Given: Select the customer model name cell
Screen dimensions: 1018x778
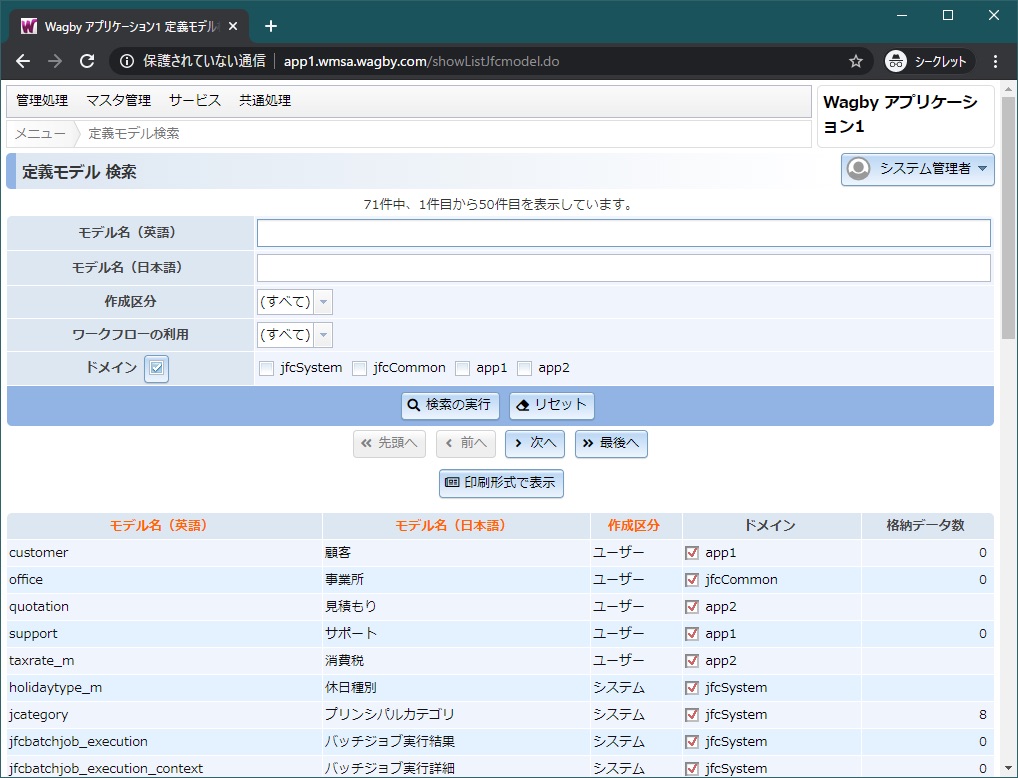Looking at the screenshot, I should point(164,553).
